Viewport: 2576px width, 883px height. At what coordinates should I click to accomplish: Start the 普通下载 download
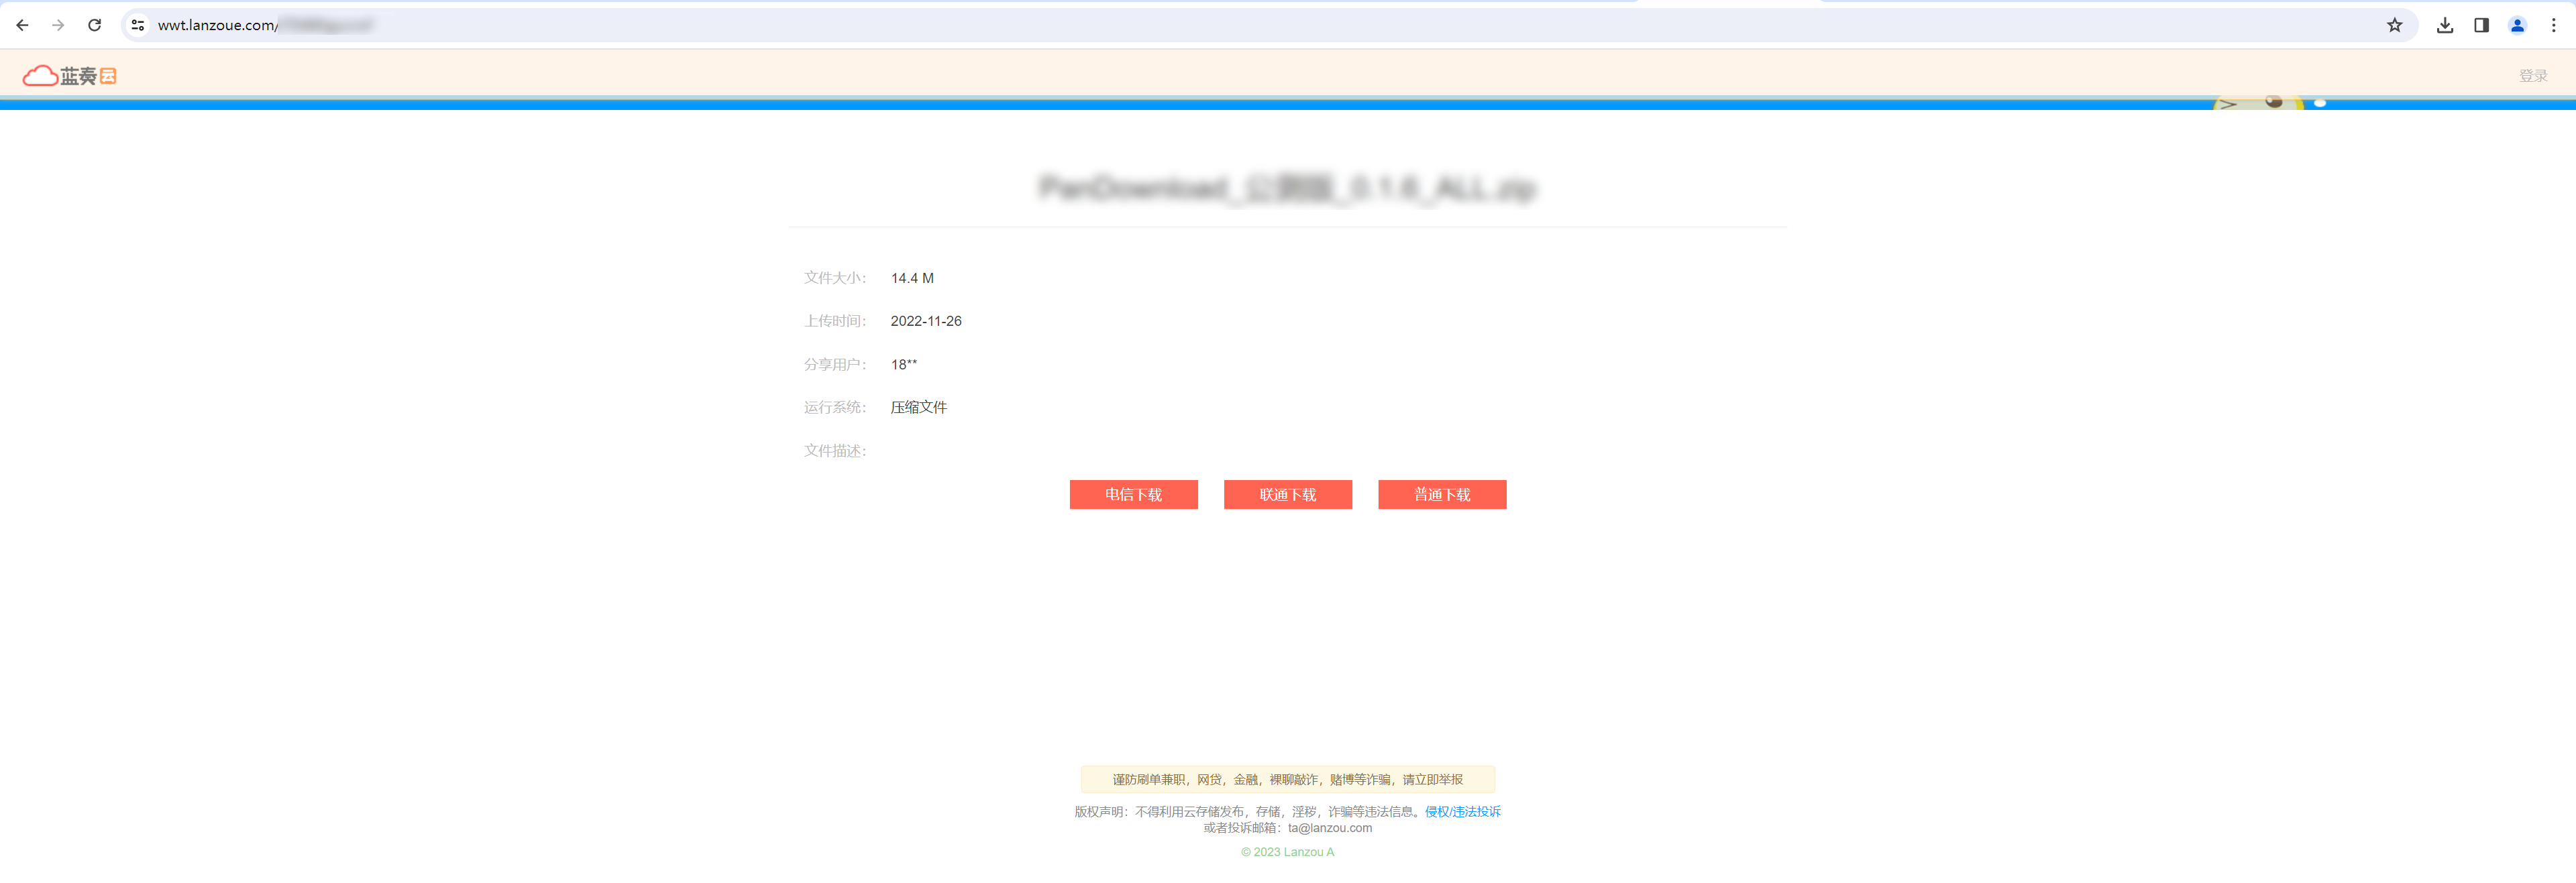click(1442, 494)
